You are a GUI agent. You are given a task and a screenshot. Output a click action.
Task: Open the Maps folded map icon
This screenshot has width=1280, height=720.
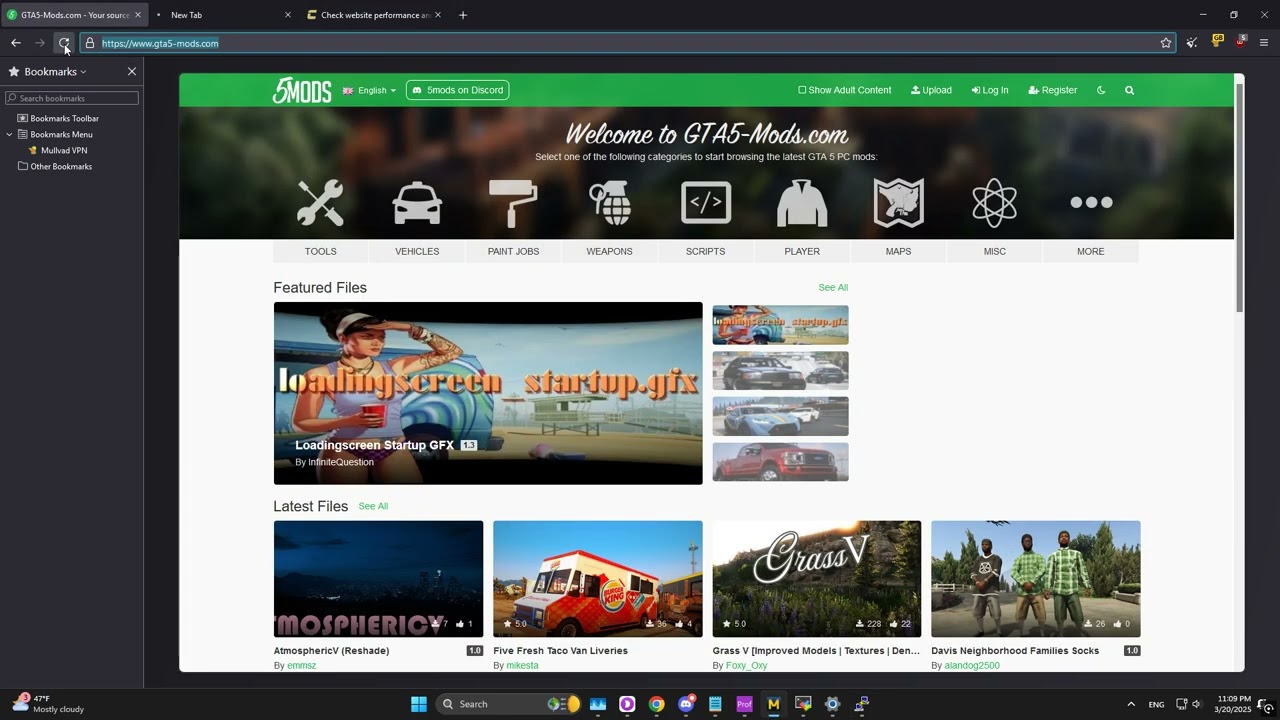(x=898, y=203)
